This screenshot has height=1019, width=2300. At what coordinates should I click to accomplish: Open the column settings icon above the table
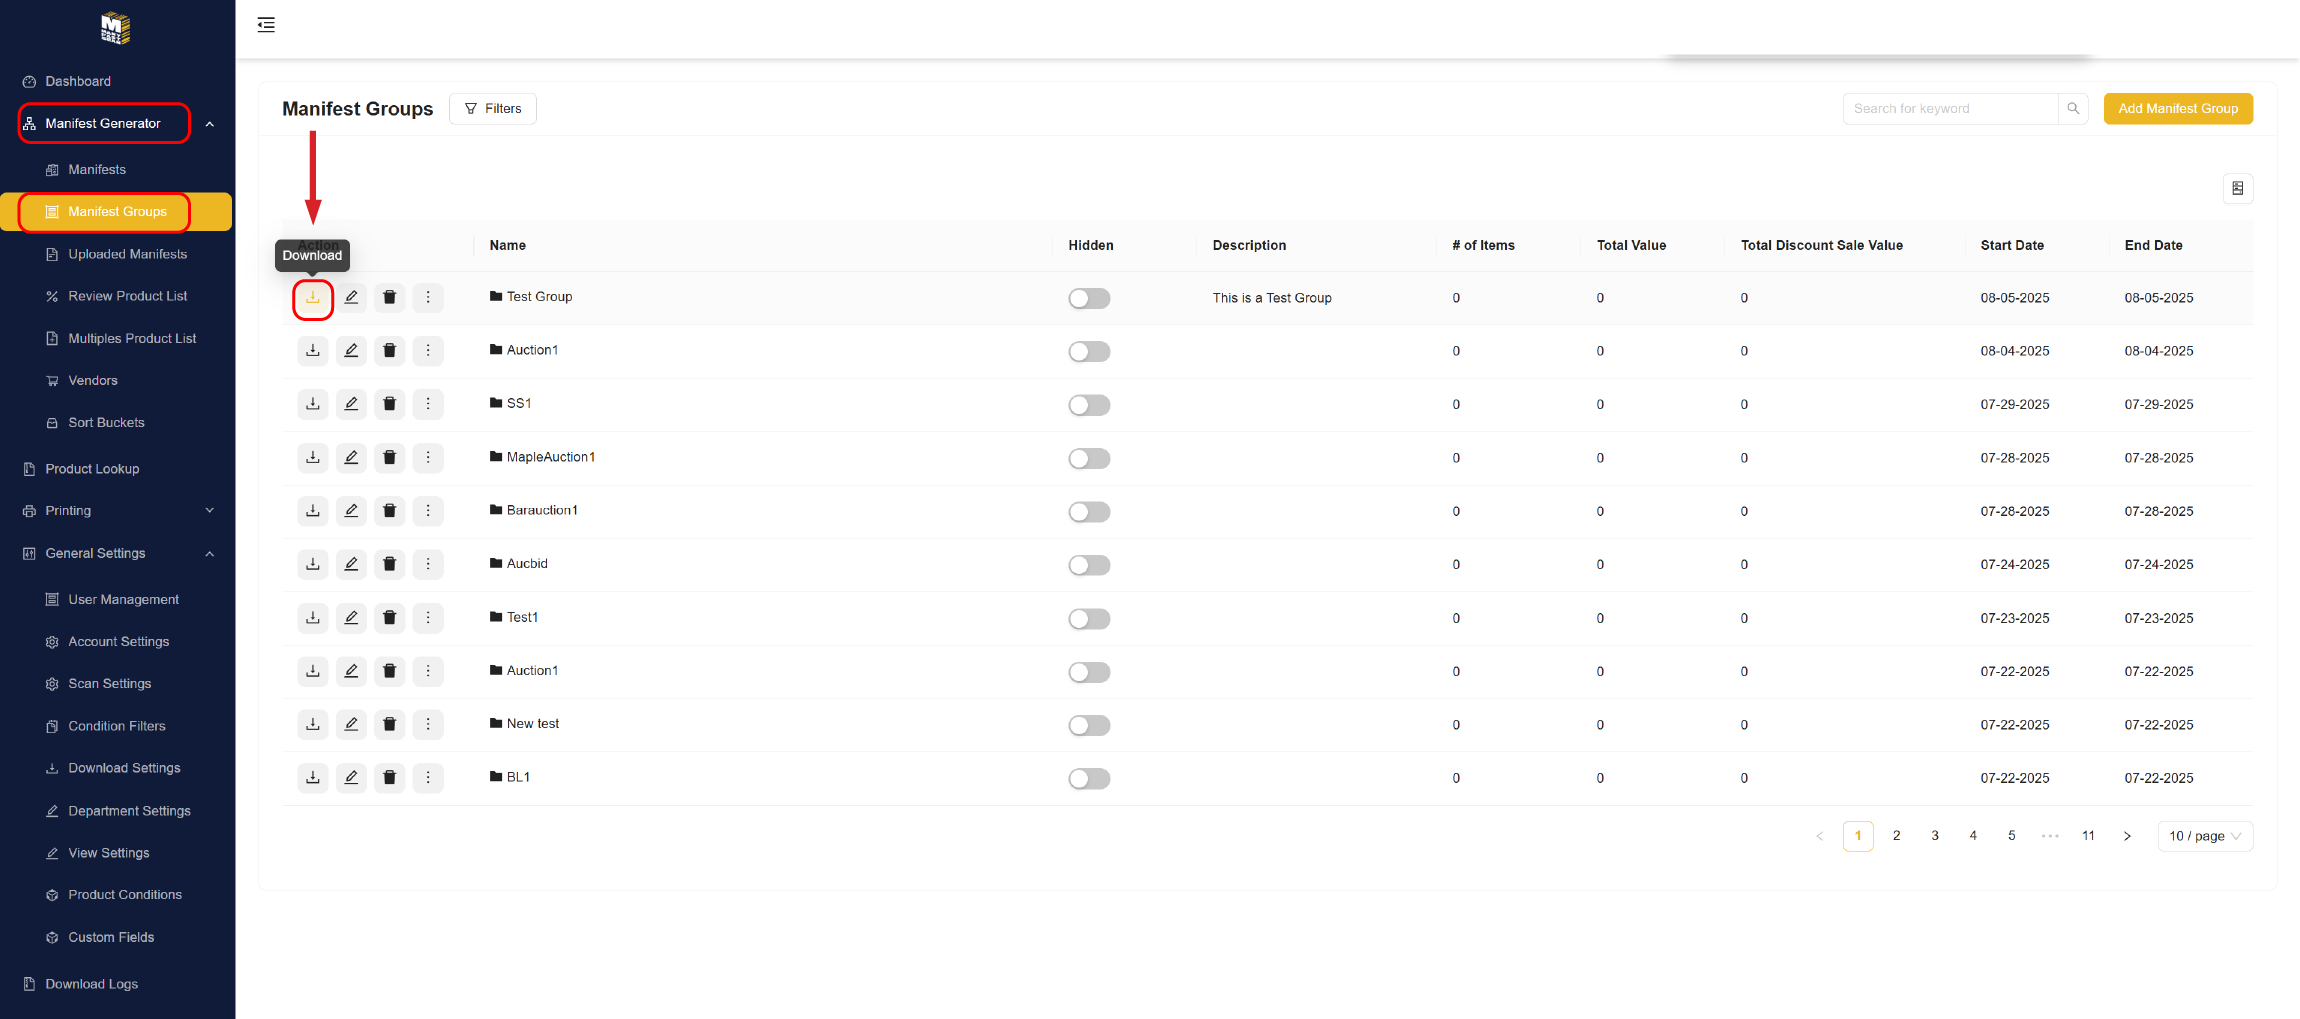pos(2238,189)
